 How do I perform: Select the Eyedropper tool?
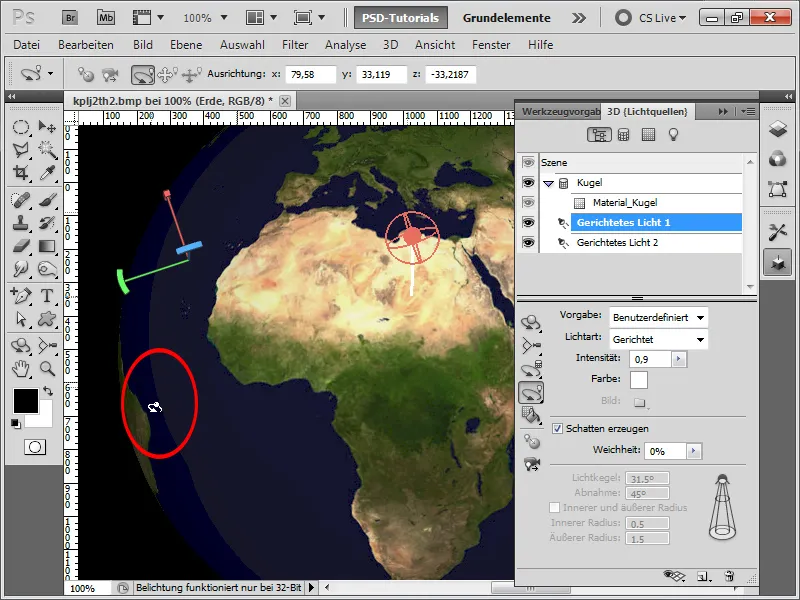click(x=47, y=172)
